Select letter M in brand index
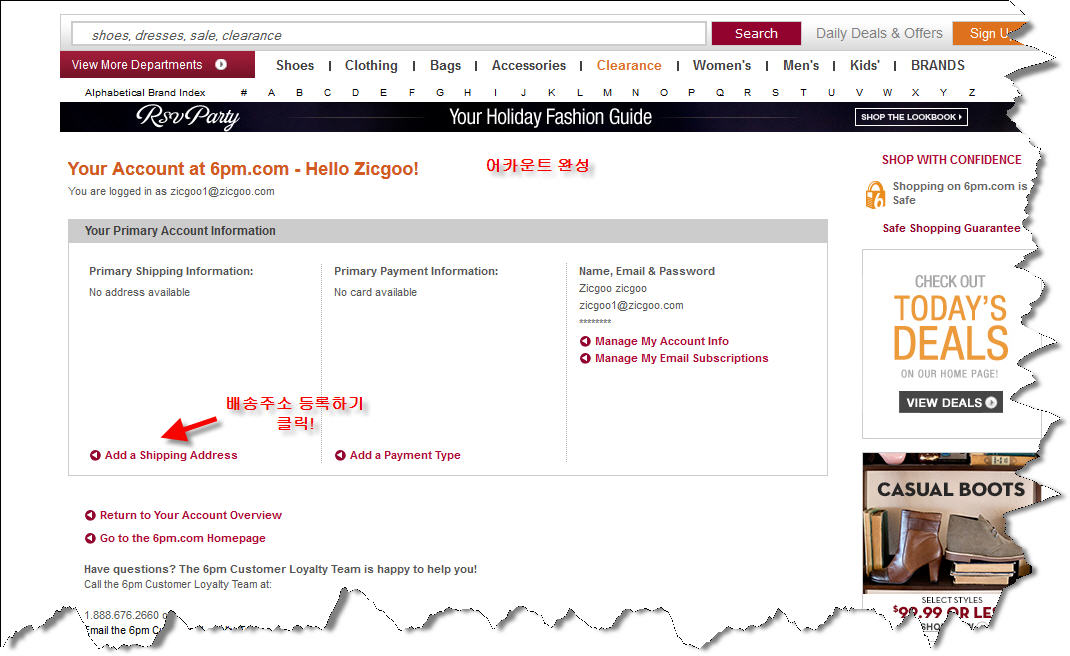Image resolution: width=1070 pixels, height=656 pixels. coord(607,93)
